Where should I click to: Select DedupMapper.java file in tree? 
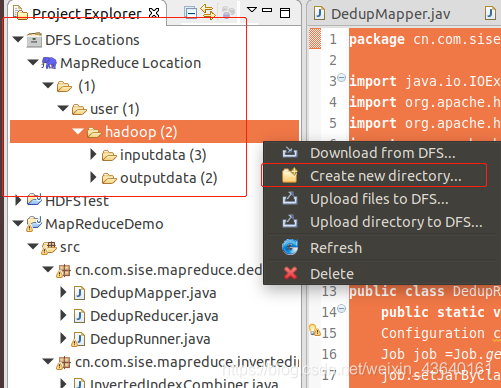(x=153, y=293)
